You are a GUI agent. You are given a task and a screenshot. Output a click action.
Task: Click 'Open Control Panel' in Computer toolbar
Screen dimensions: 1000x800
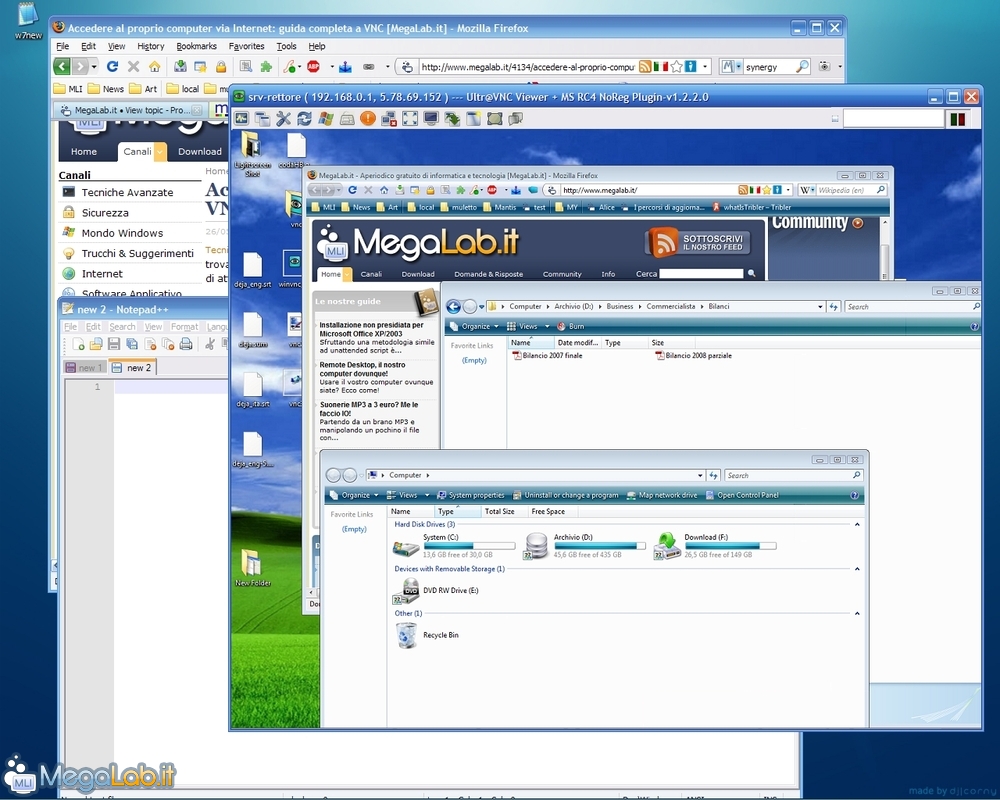742,495
